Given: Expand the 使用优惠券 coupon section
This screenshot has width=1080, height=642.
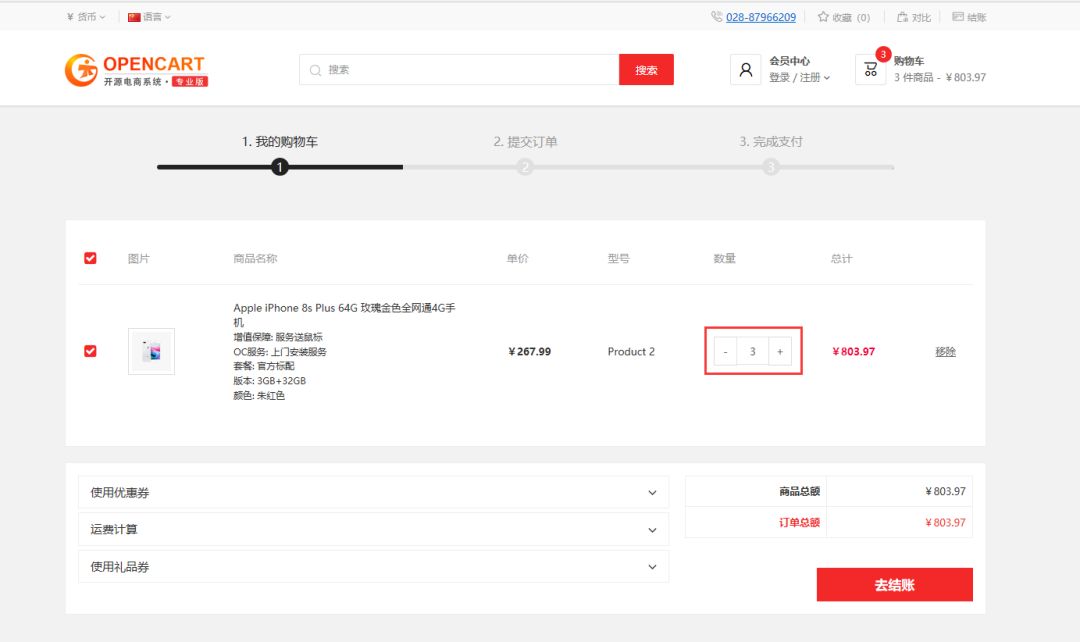Looking at the screenshot, I should pyautogui.click(x=373, y=493).
